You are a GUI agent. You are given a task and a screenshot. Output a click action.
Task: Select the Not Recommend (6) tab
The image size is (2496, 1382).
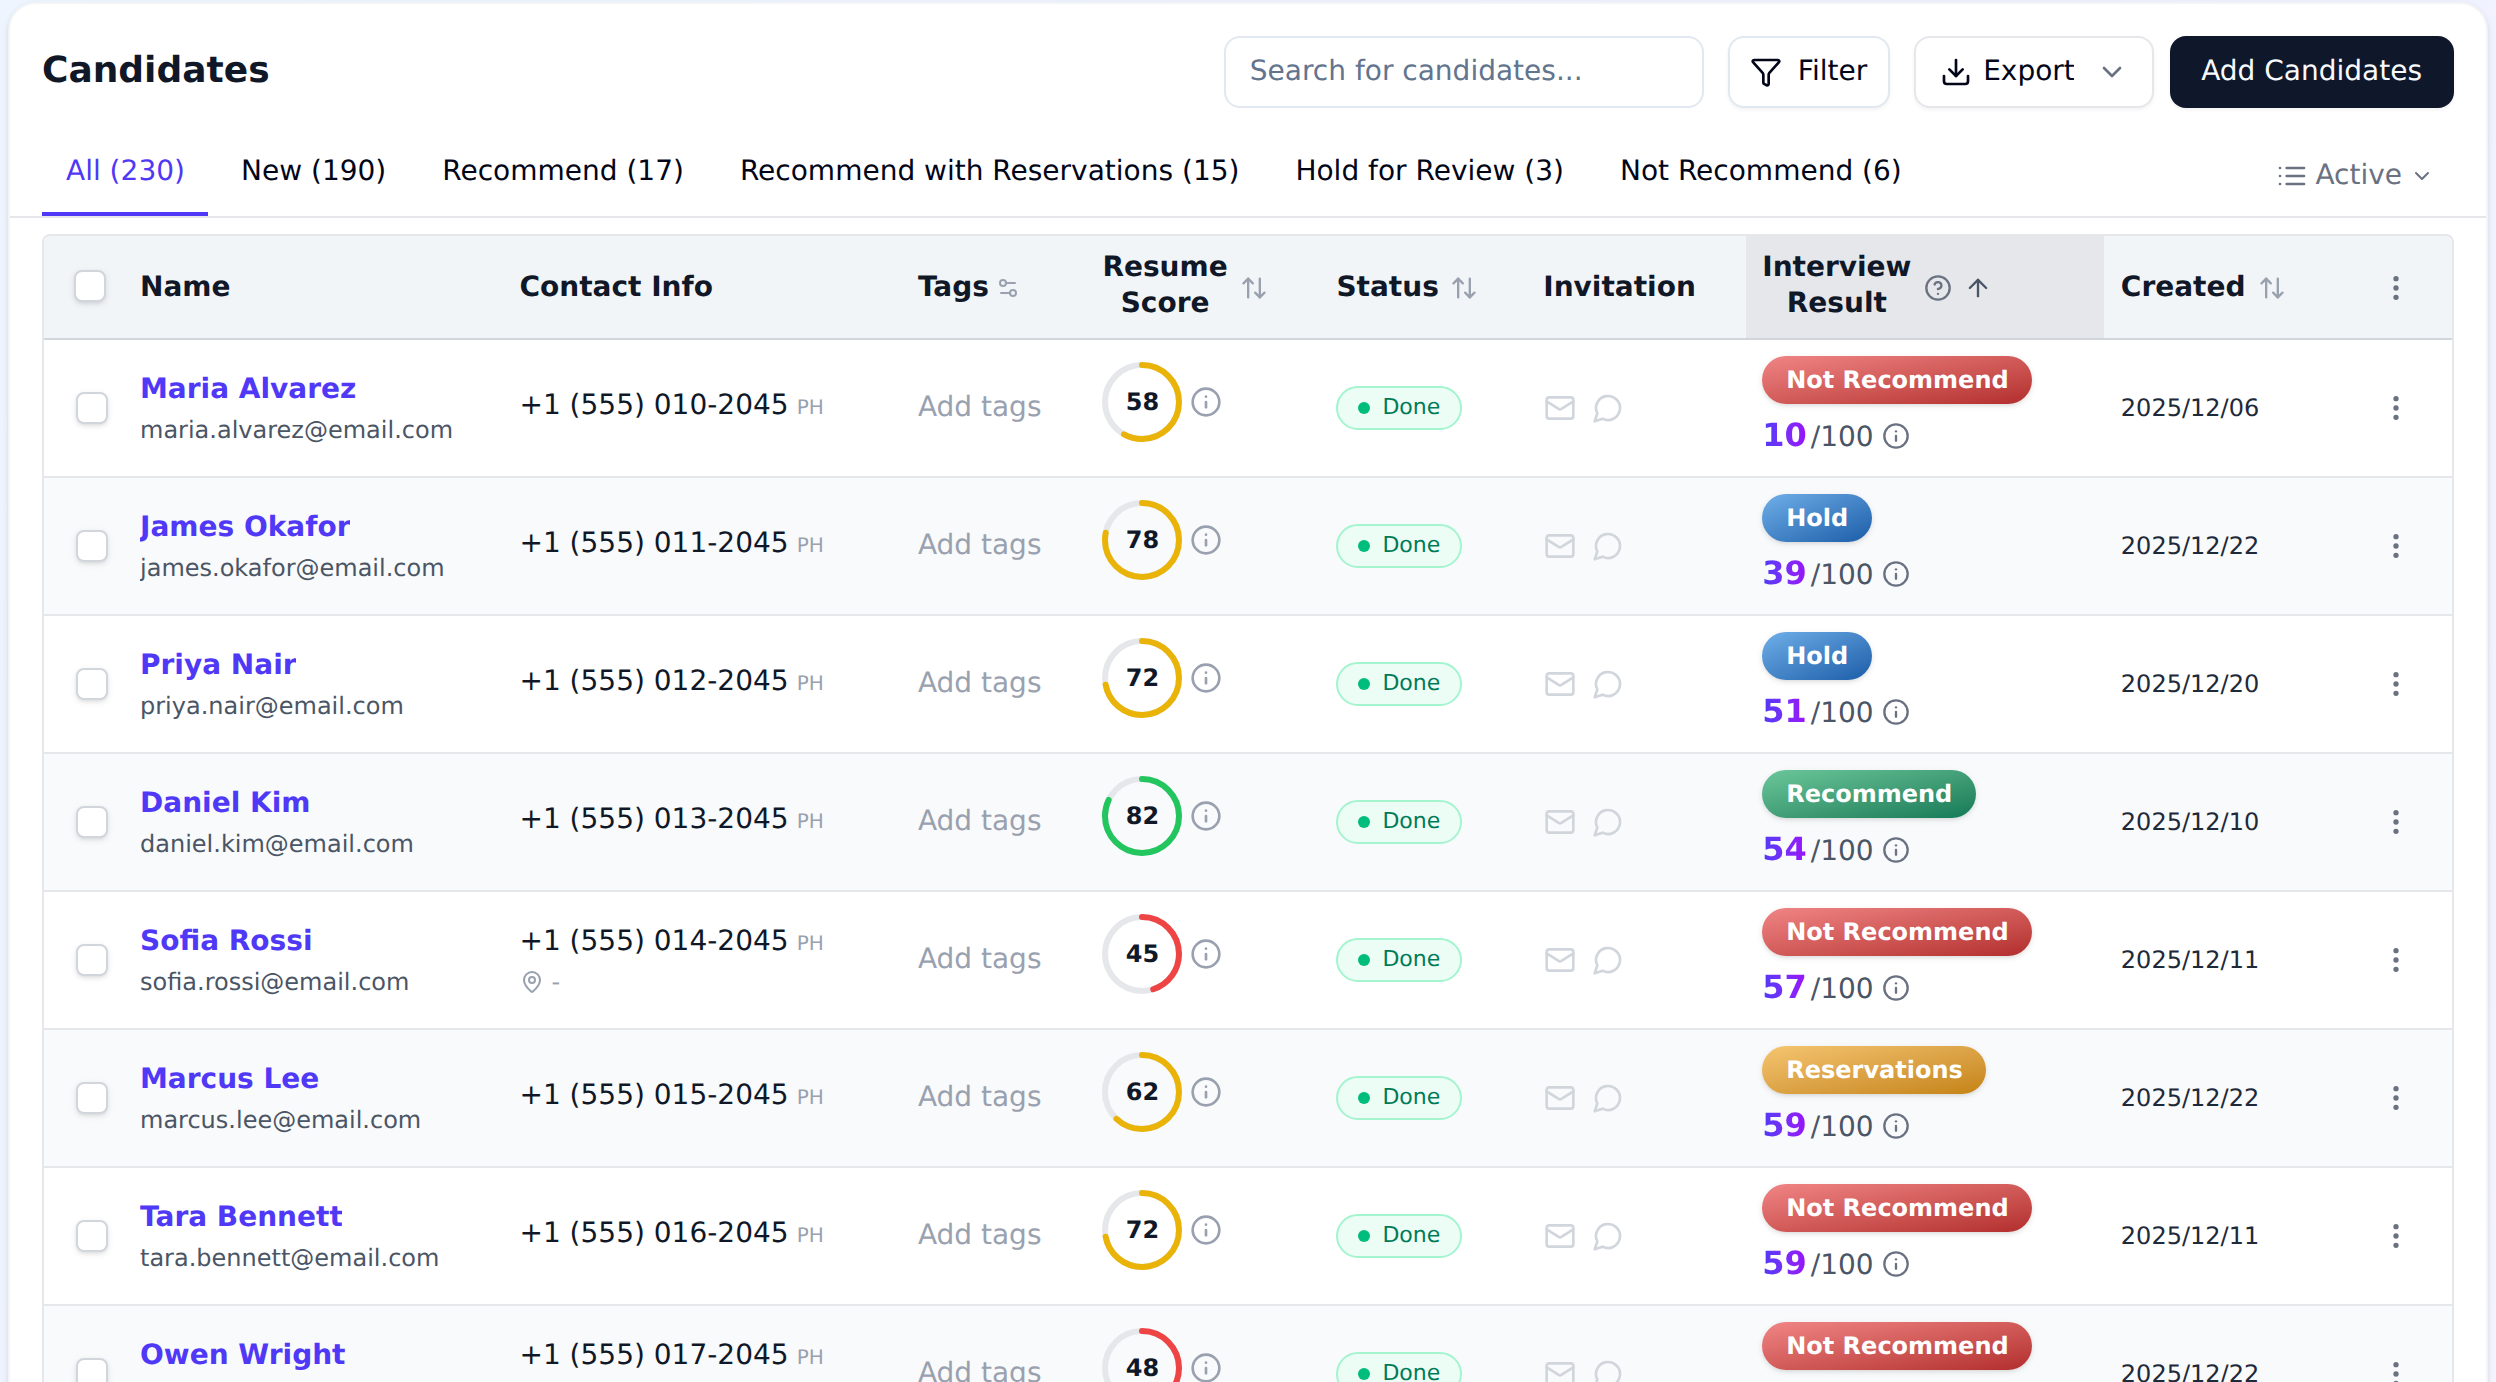pos(1760,171)
